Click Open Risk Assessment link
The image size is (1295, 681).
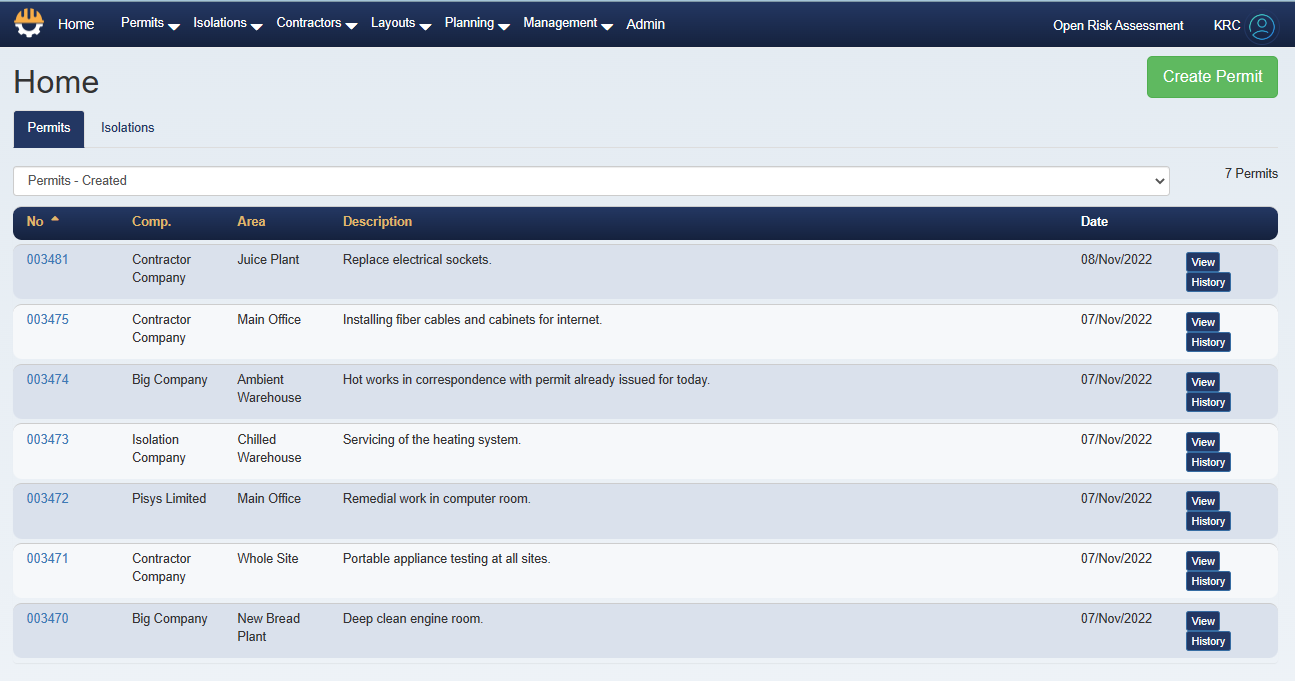[1118, 26]
